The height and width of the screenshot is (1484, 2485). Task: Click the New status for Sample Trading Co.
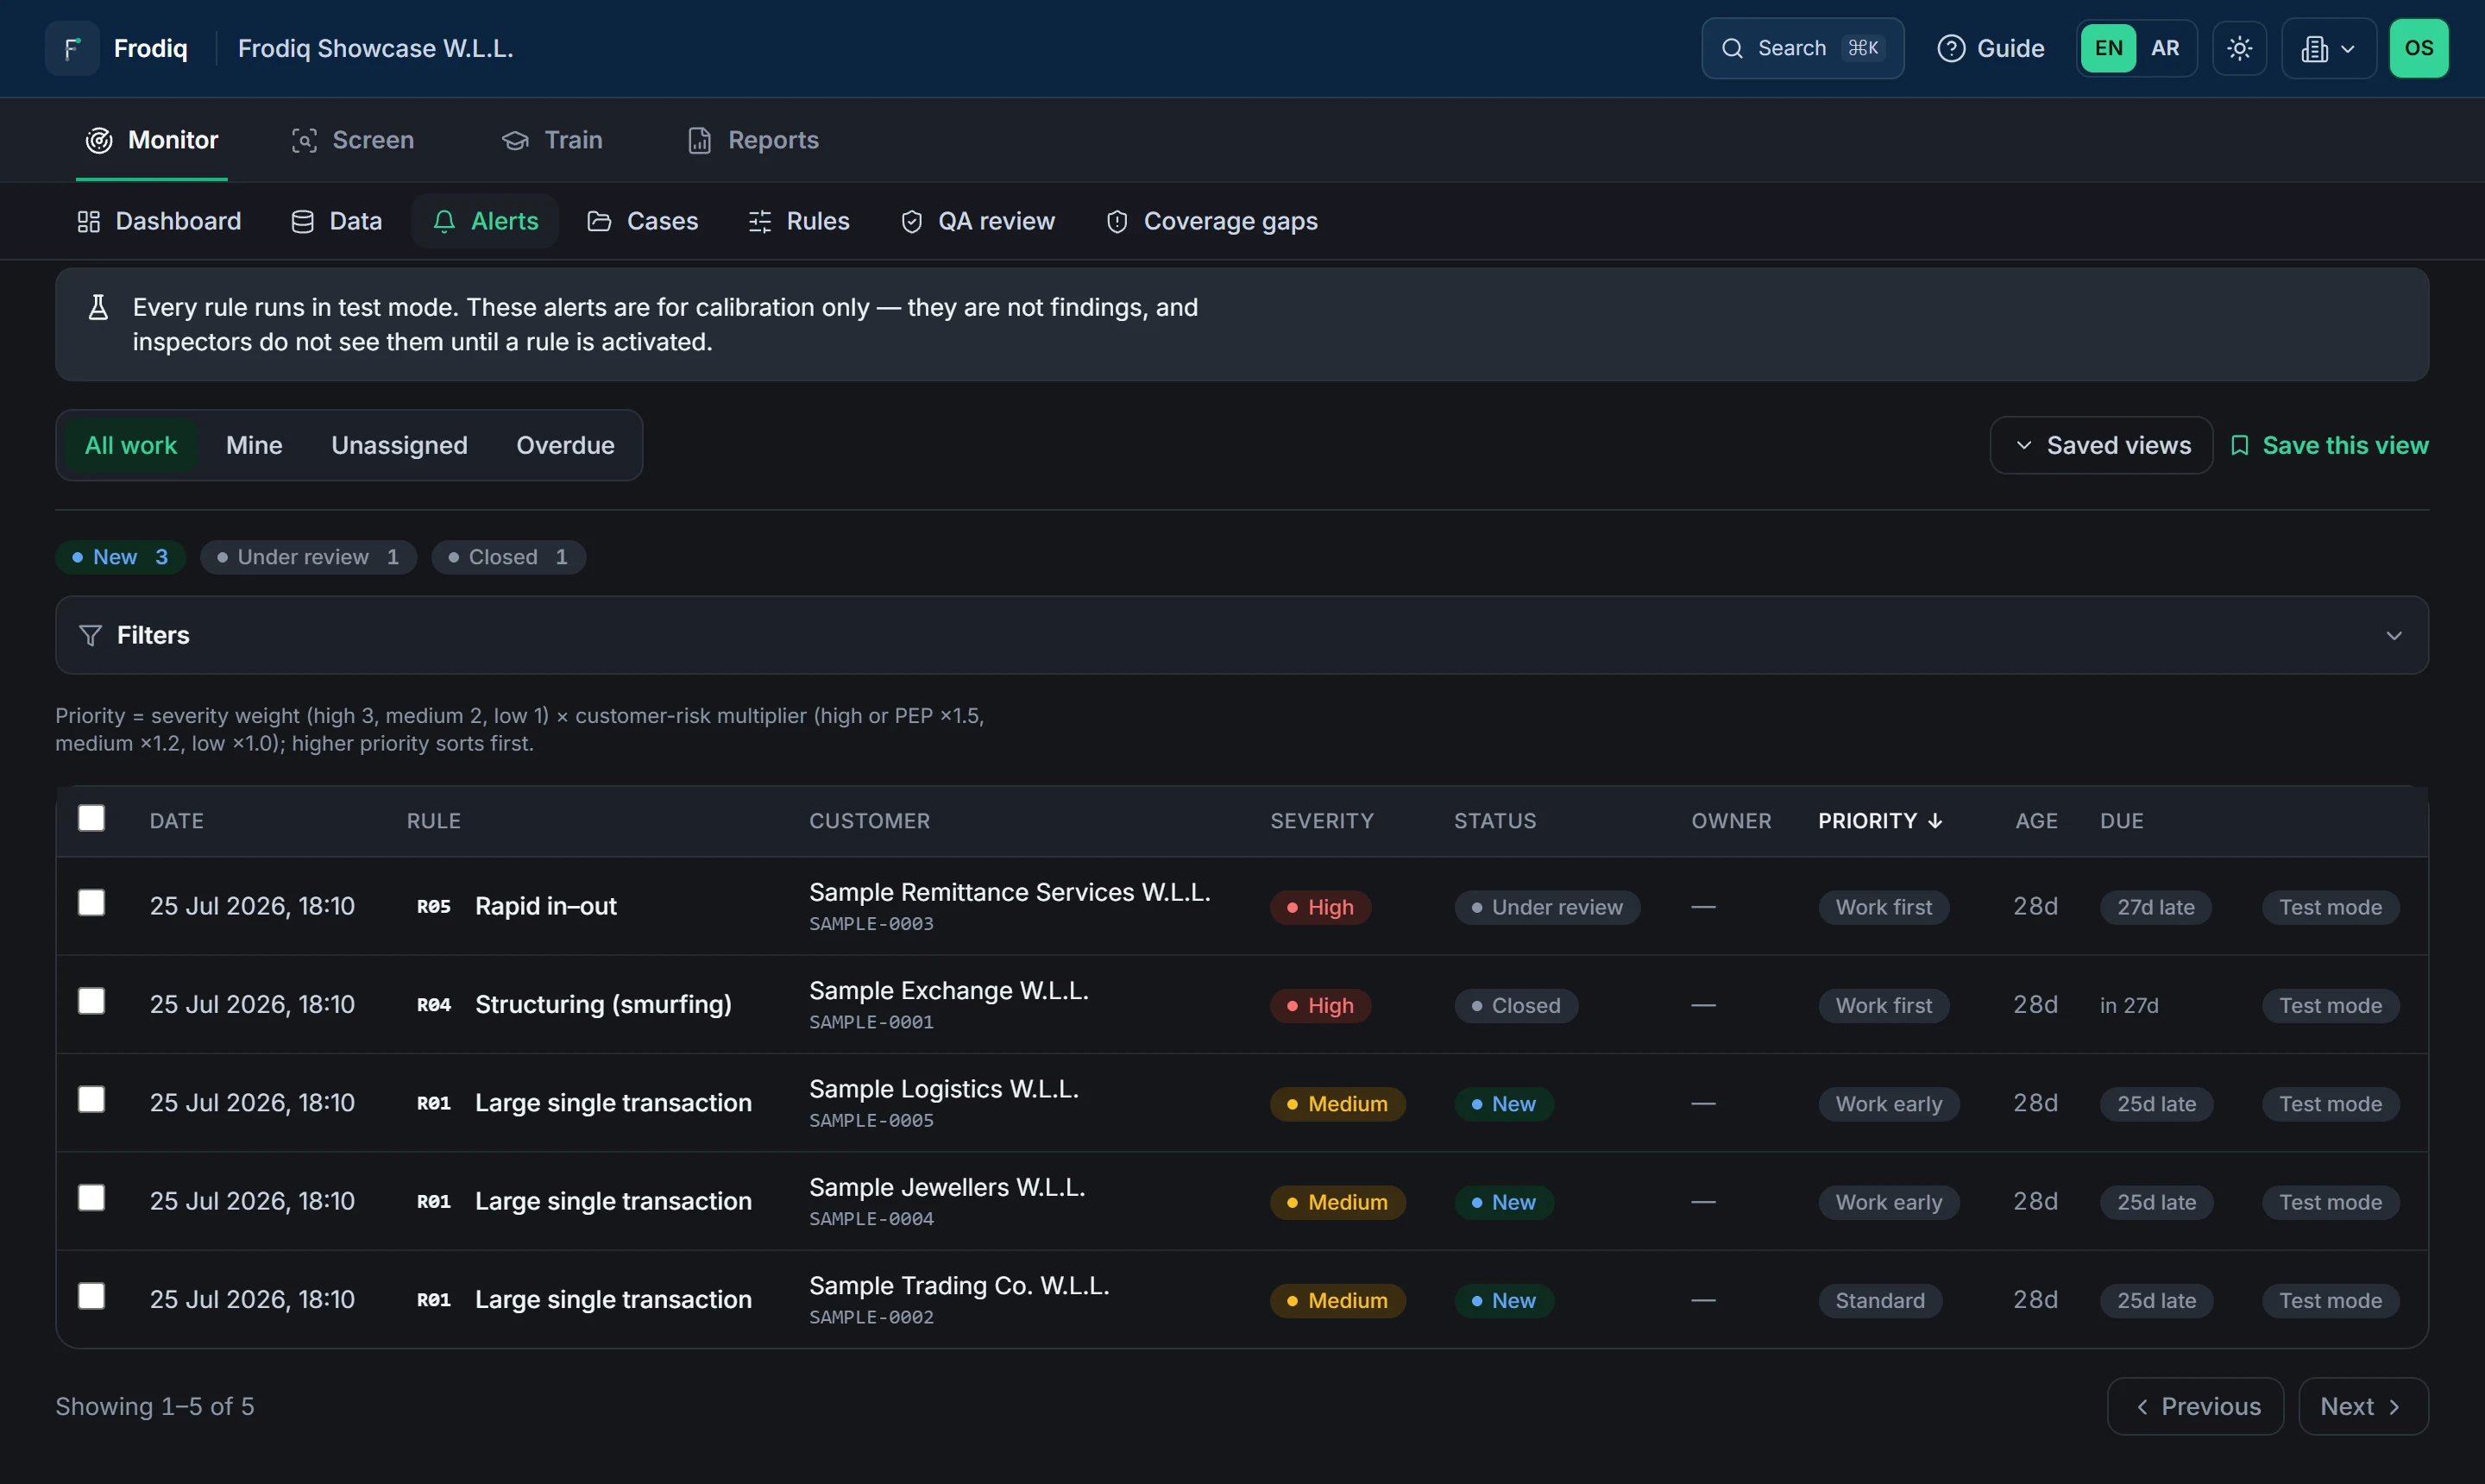point(1503,1300)
